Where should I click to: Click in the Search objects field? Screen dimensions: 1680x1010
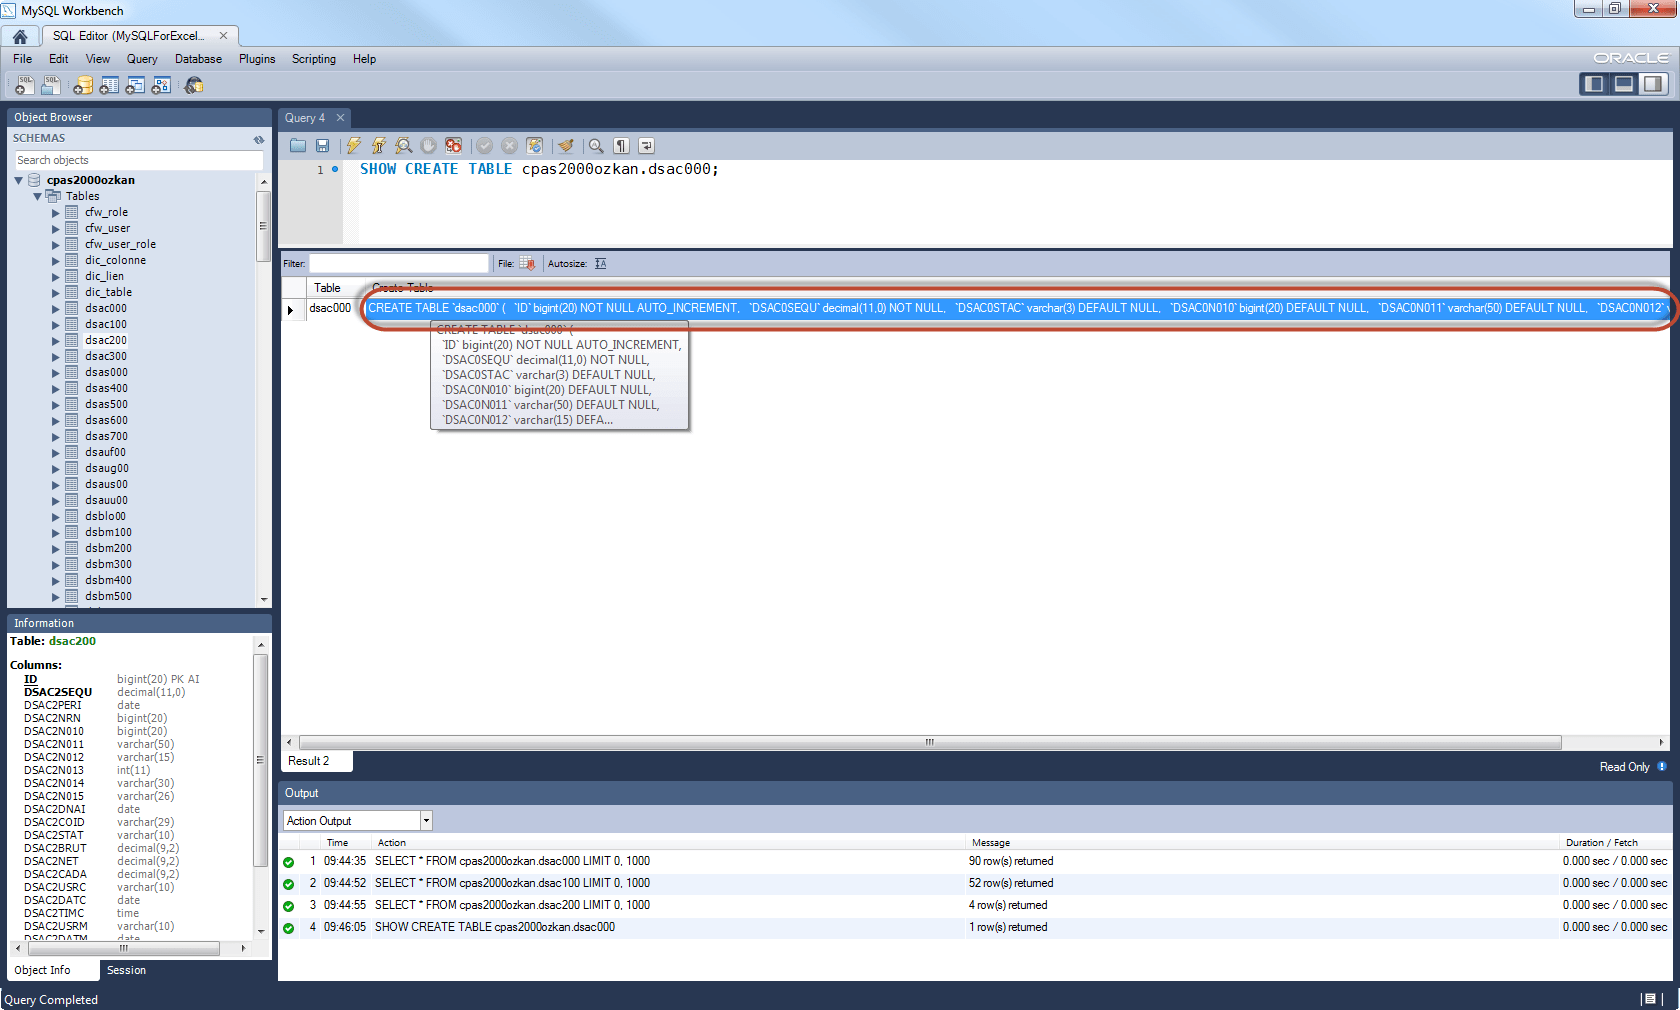coord(138,160)
